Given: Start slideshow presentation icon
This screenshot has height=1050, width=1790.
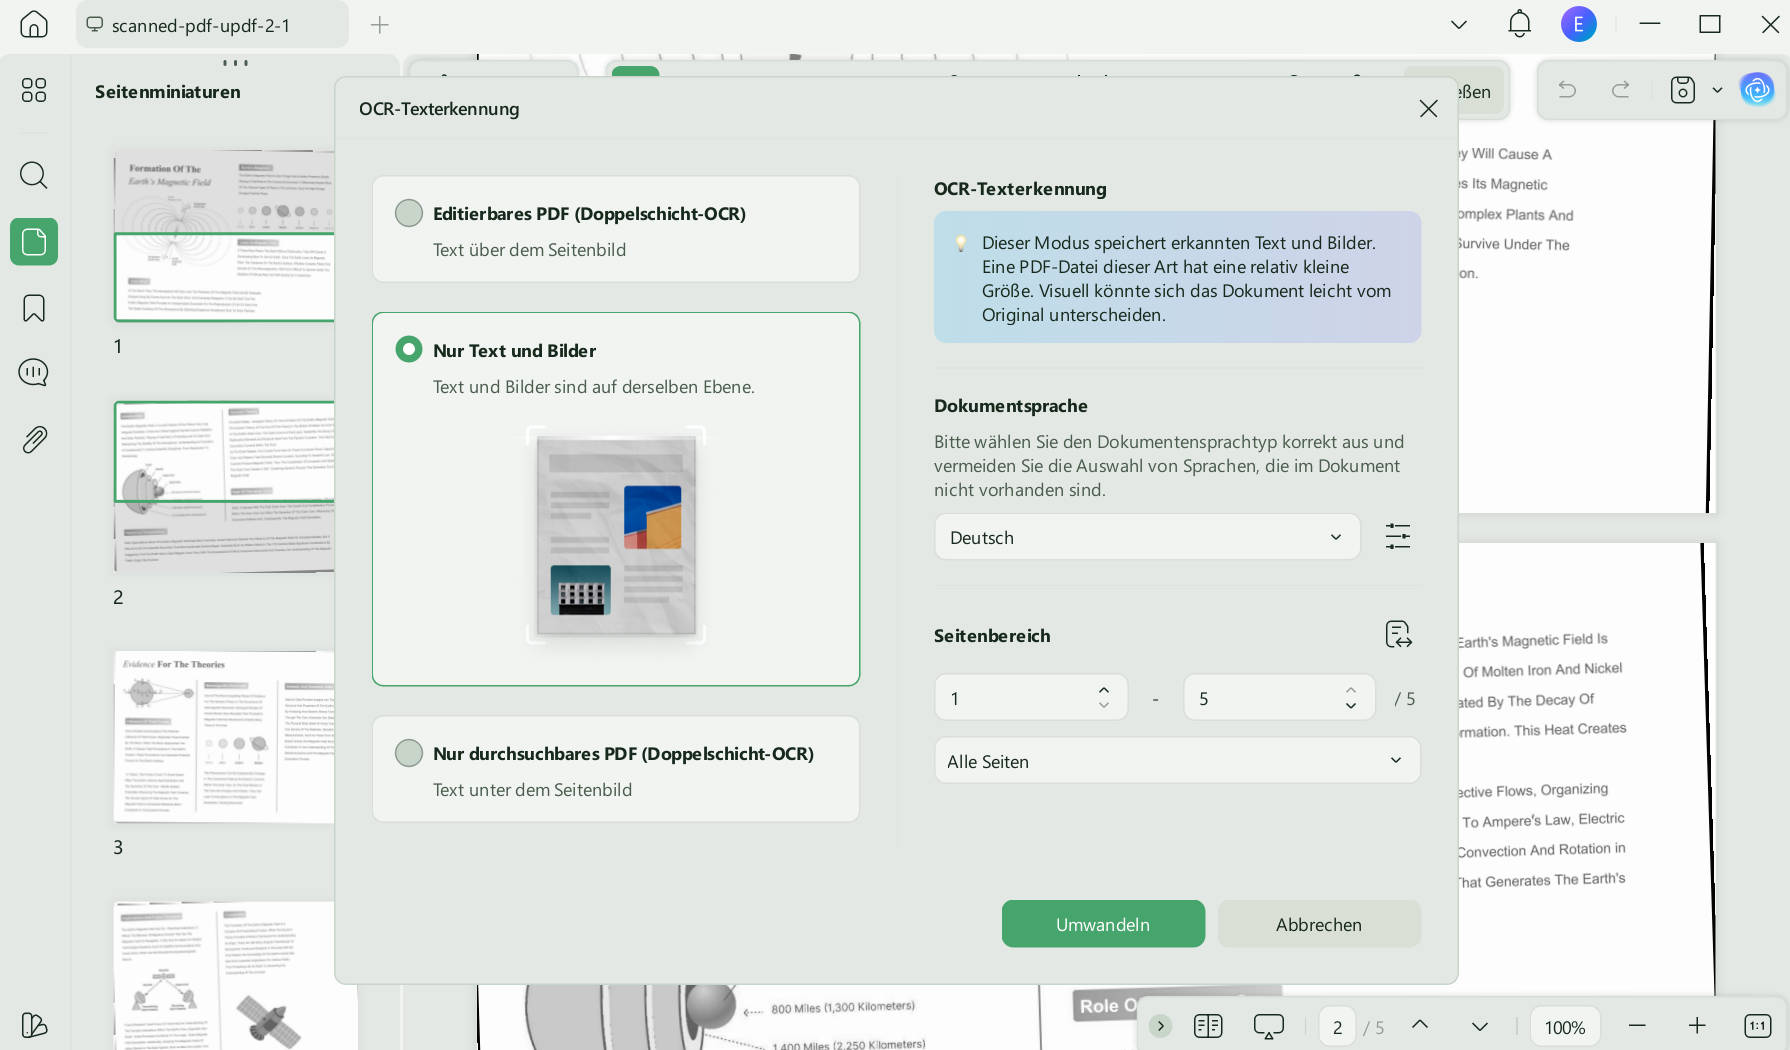Looking at the screenshot, I should coord(1268,1026).
